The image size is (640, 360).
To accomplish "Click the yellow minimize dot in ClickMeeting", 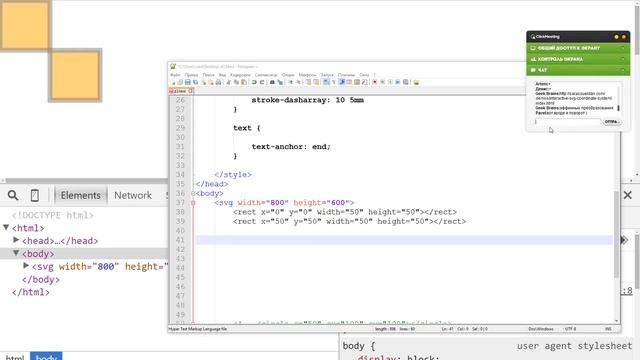I will [x=616, y=37].
